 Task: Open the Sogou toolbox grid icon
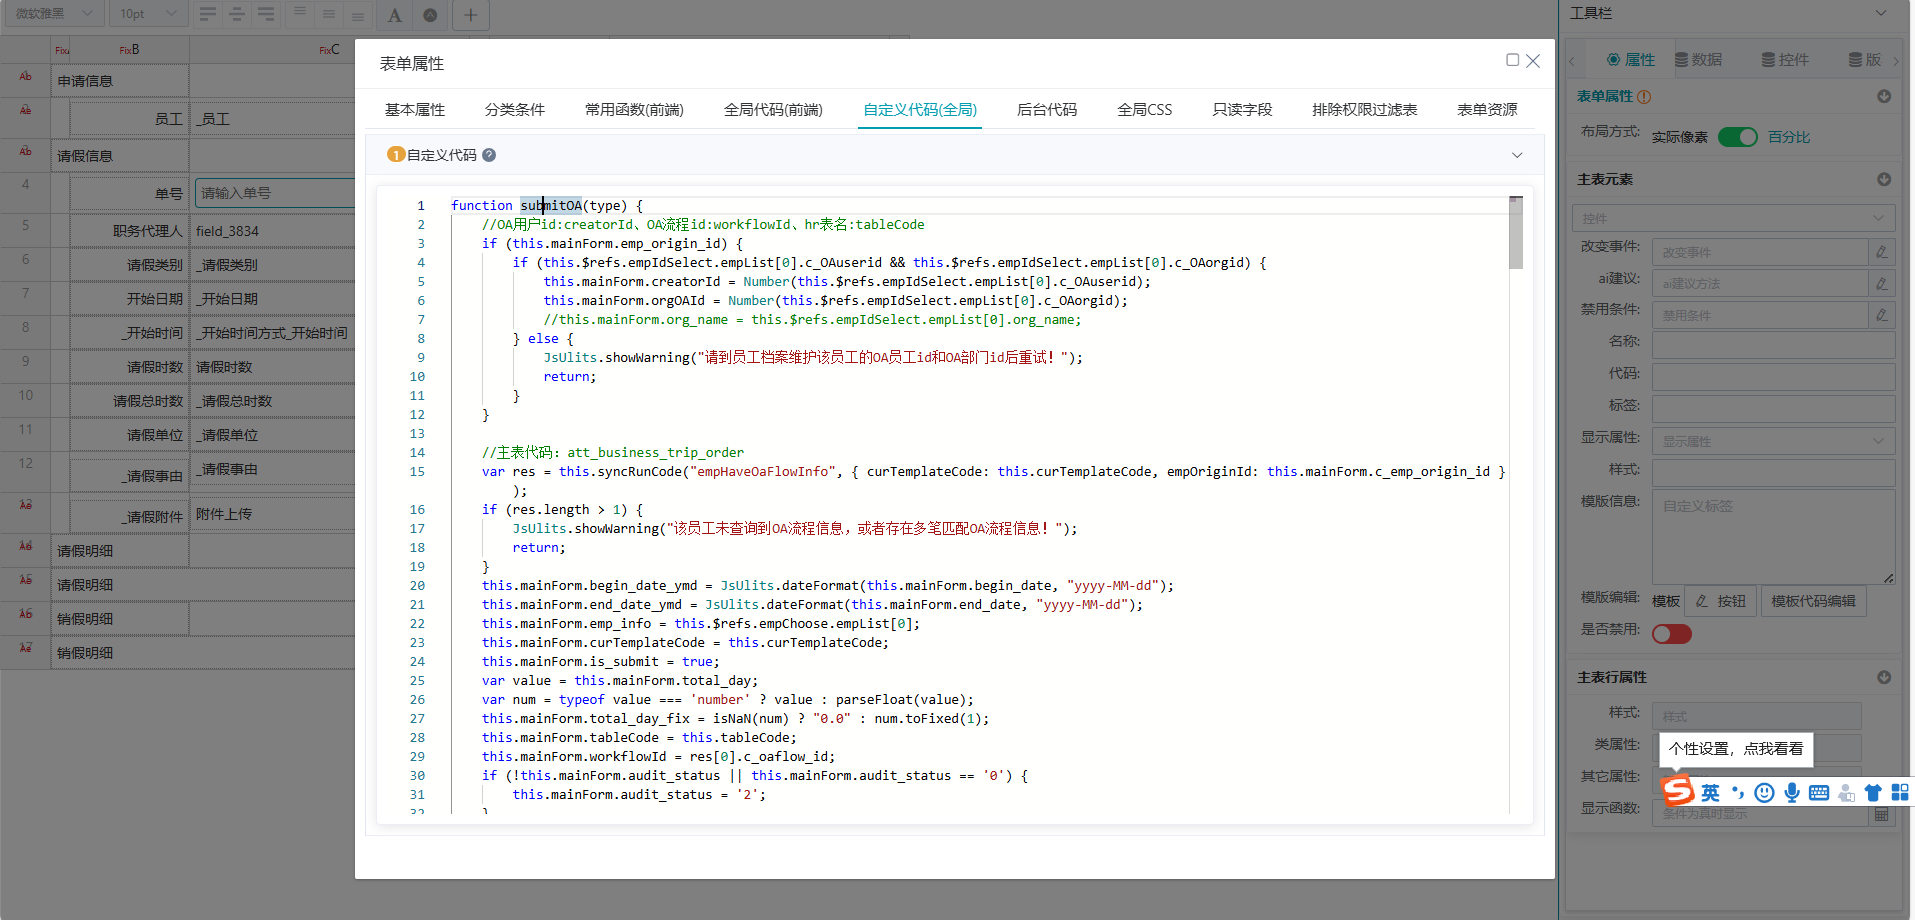pyautogui.click(x=1900, y=793)
